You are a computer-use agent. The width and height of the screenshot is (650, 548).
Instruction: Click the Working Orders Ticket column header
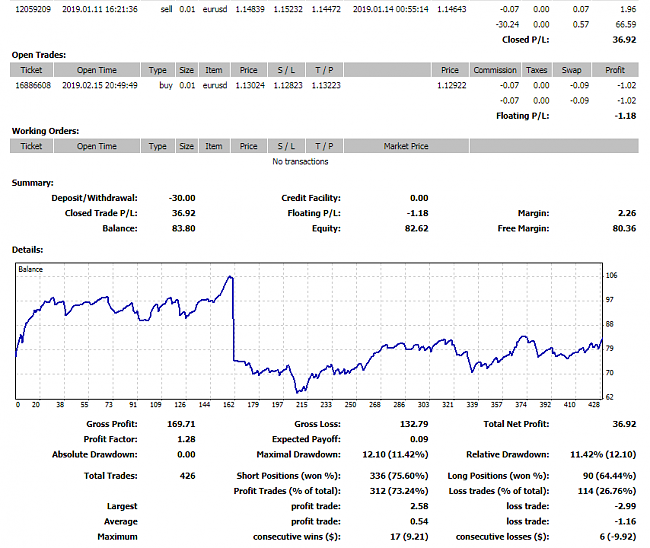click(32, 146)
